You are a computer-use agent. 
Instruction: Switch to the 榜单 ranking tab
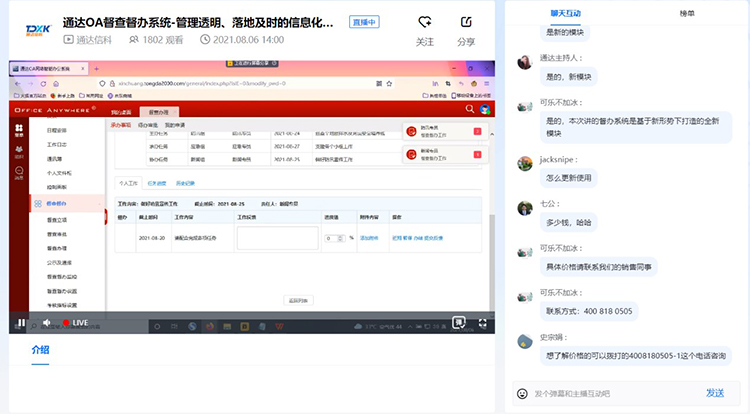[x=687, y=13]
